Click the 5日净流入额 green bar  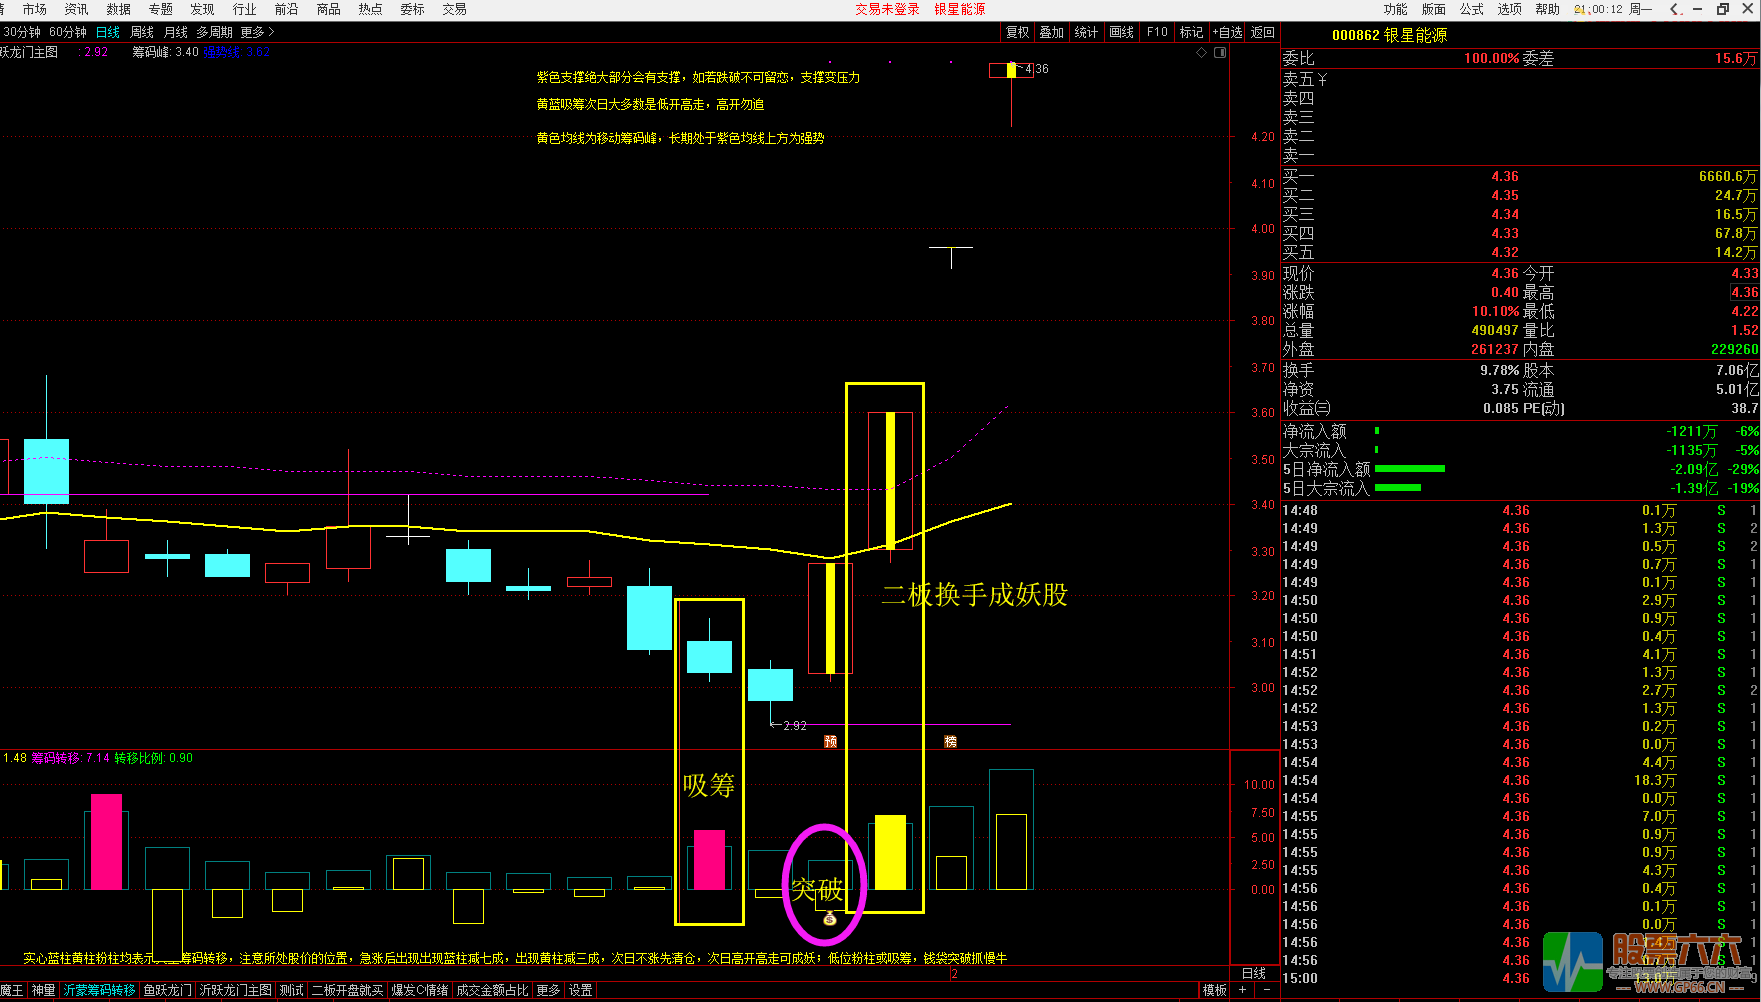(1410, 468)
